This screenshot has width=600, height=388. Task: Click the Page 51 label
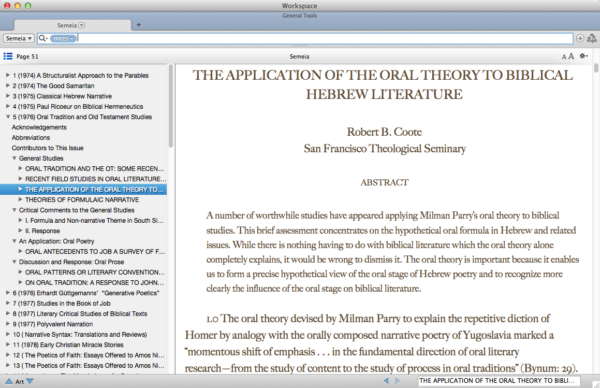click(x=27, y=57)
